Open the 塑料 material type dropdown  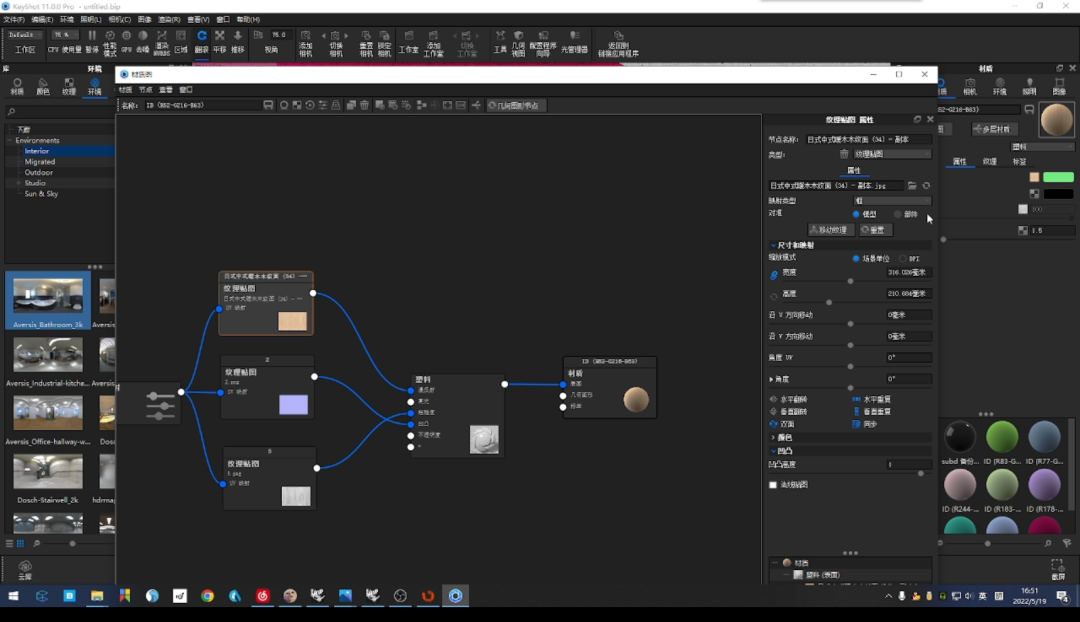1042,147
